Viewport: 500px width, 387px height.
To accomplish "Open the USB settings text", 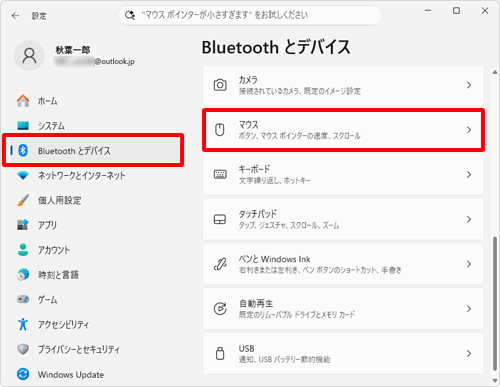I will (246, 349).
